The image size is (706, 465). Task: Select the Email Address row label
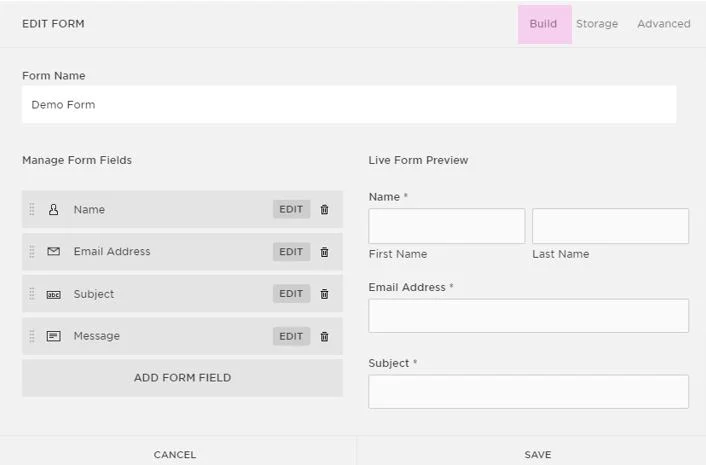tap(112, 251)
